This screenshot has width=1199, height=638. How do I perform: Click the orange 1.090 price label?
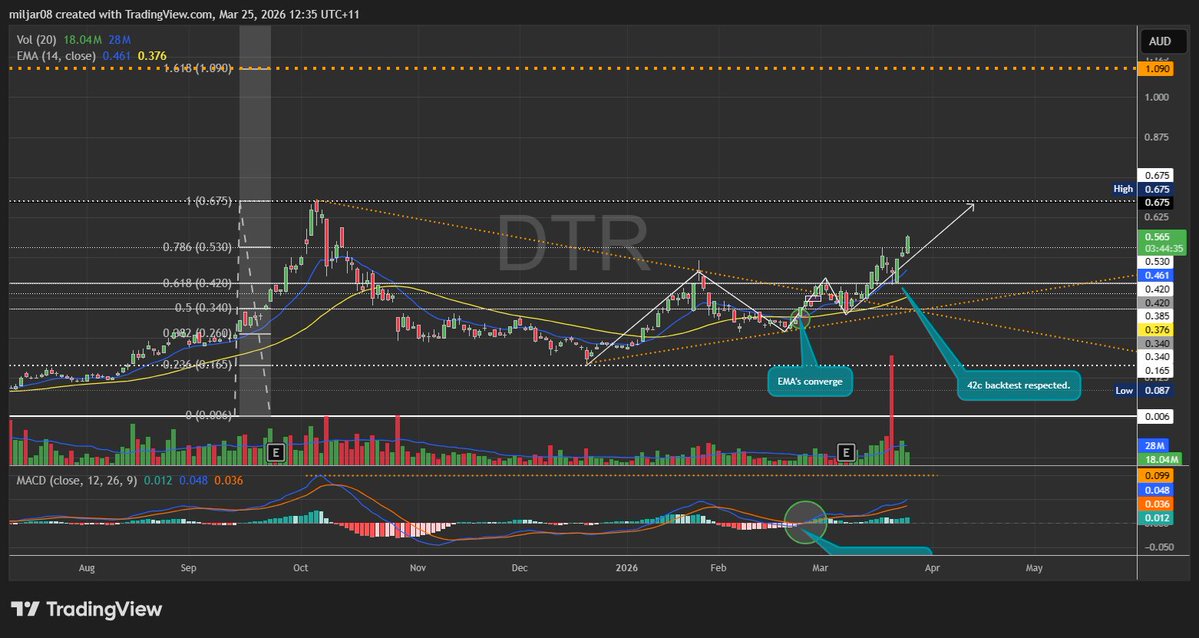pos(1158,69)
